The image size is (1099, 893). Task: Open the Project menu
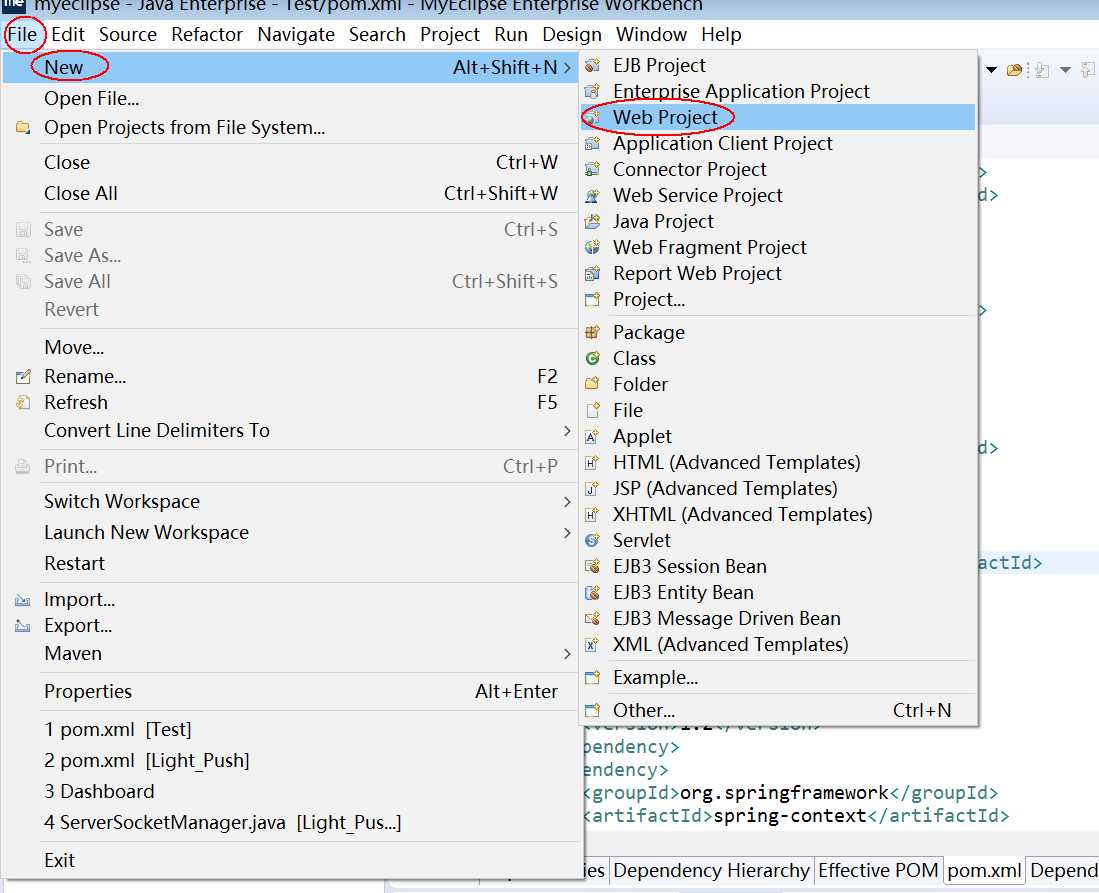449,34
